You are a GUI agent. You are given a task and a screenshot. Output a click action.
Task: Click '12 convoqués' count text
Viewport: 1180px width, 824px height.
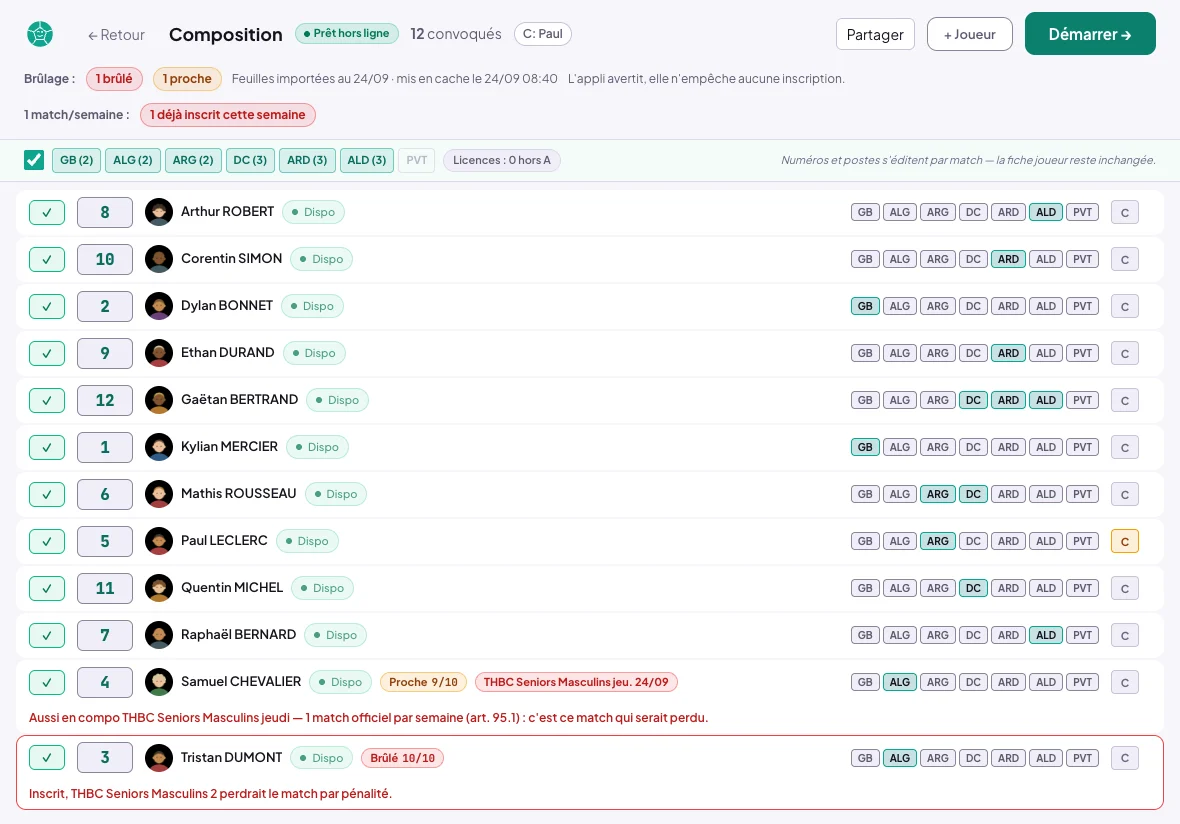[455, 34]
